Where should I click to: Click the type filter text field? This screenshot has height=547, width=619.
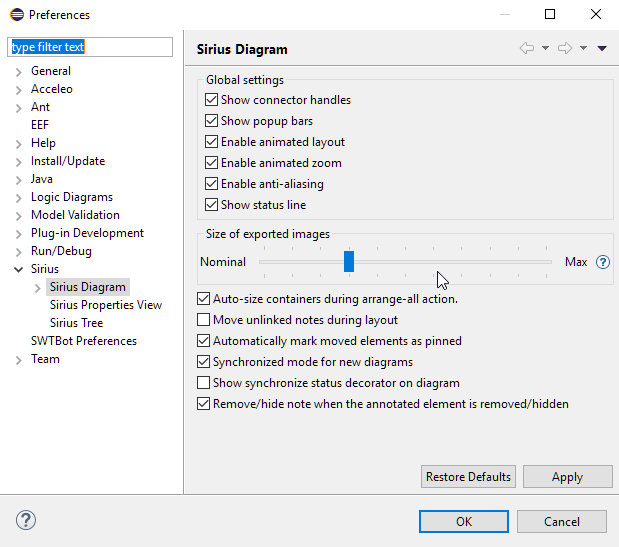(x=90, y=47)
